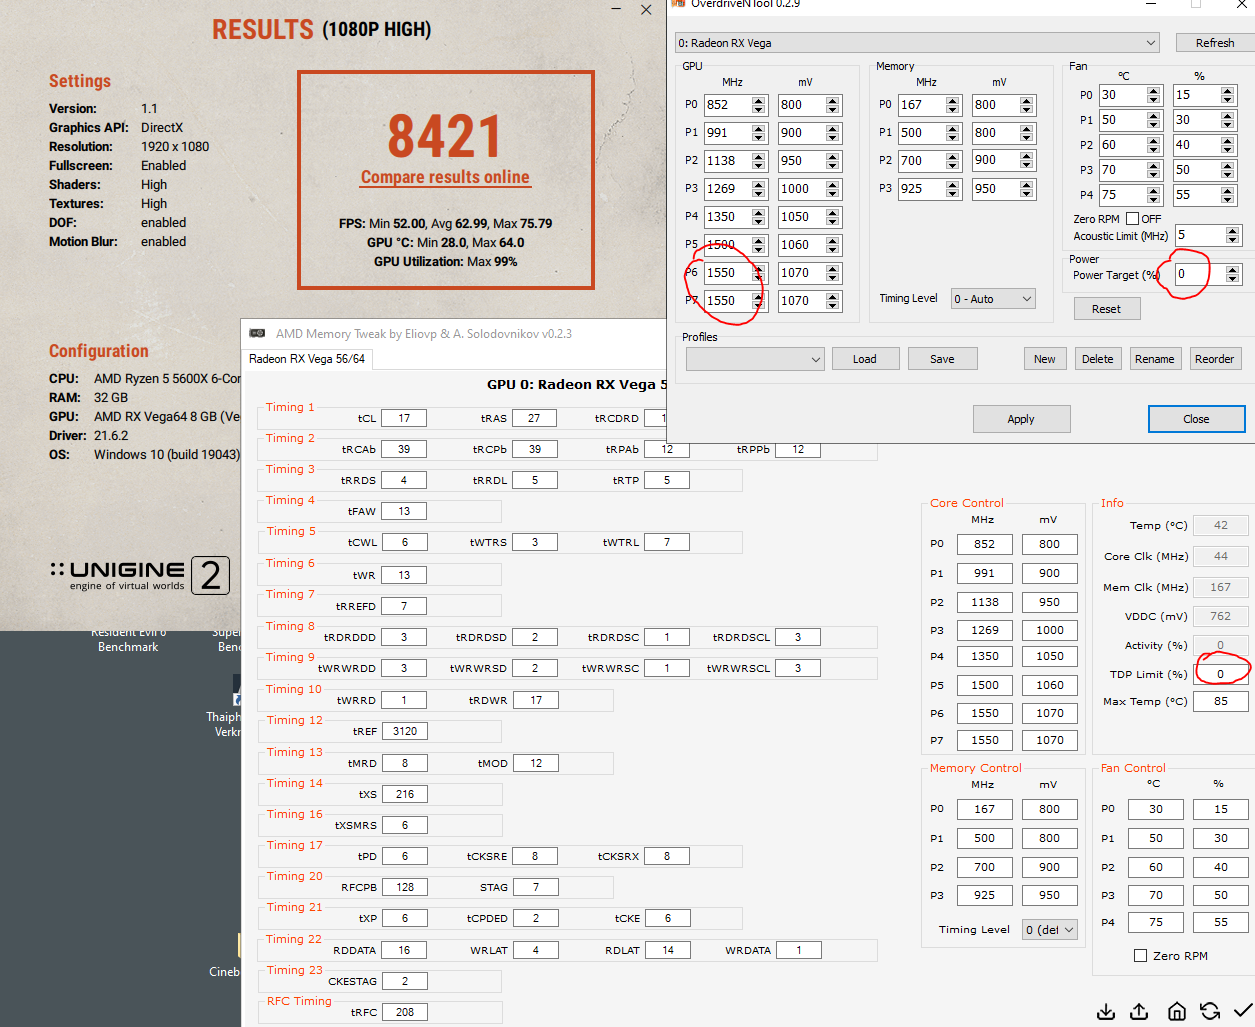Click the checkmark apply icon in Memory Tweak
This screenshot has width=1255, height=1027.
pyautogui.click(x=1243, y=1011)
